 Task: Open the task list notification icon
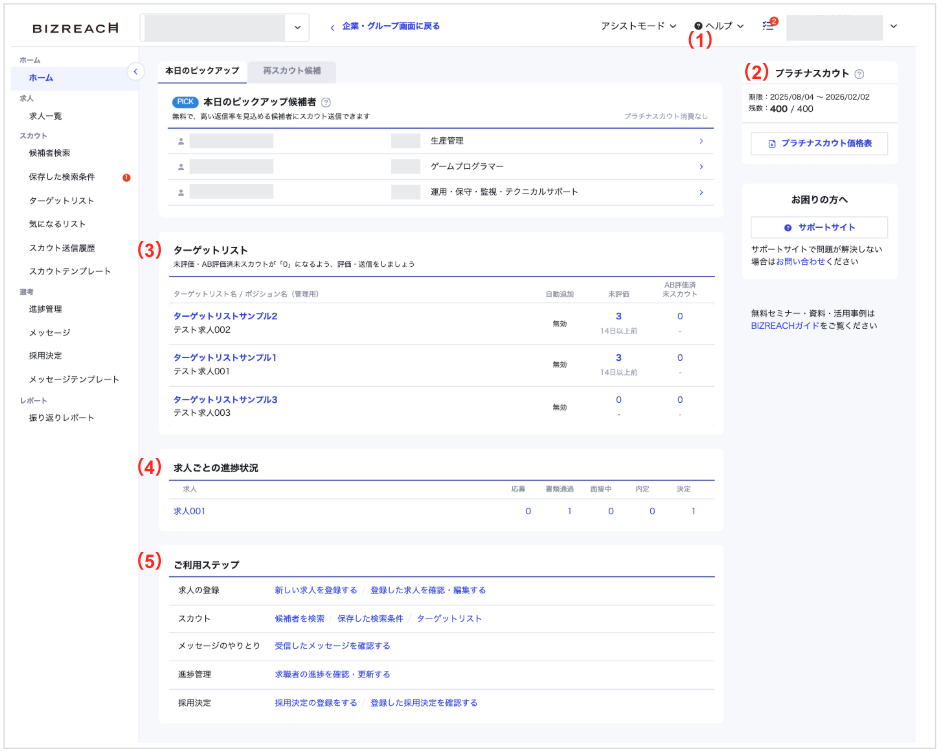[768, 26]
